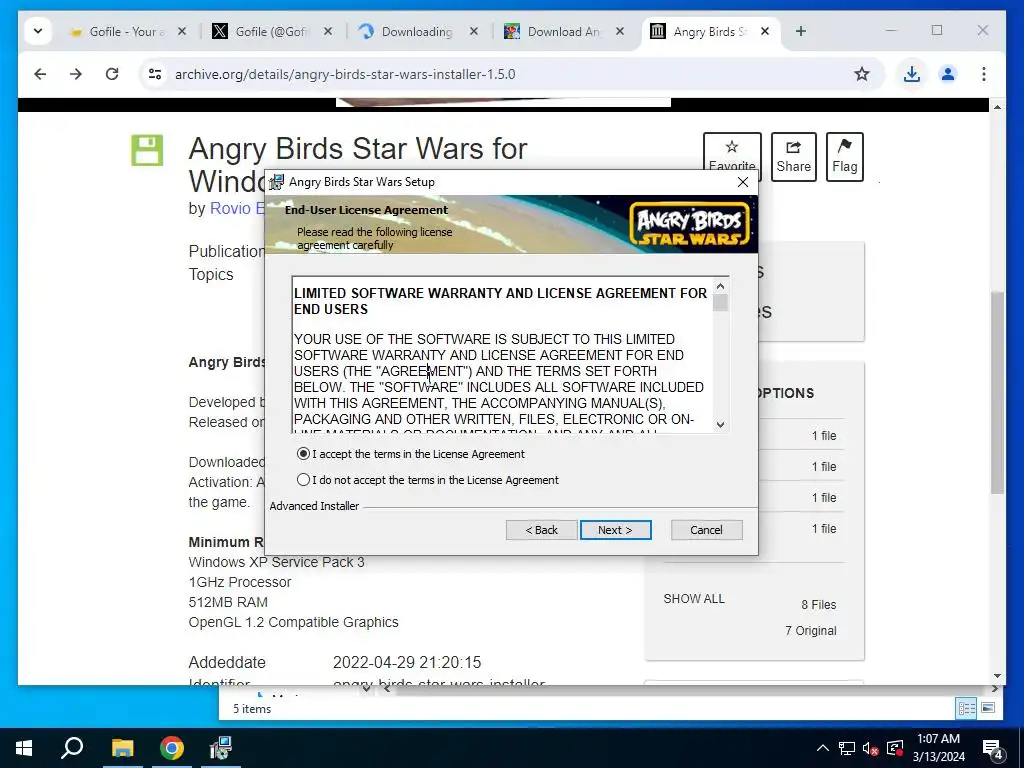
Task: Reload the archive.org page
Action: pyautogui.click(x=112, y=74)
